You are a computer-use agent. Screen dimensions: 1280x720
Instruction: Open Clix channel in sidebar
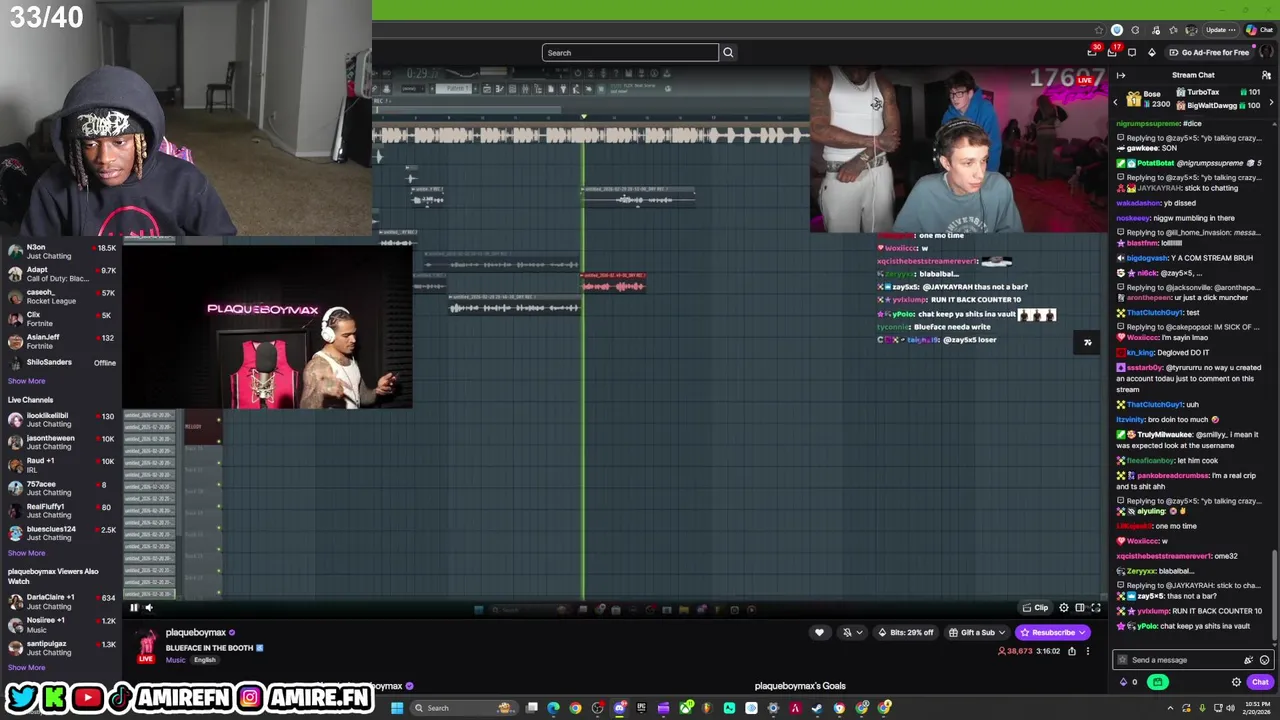(x=62, y=319)
